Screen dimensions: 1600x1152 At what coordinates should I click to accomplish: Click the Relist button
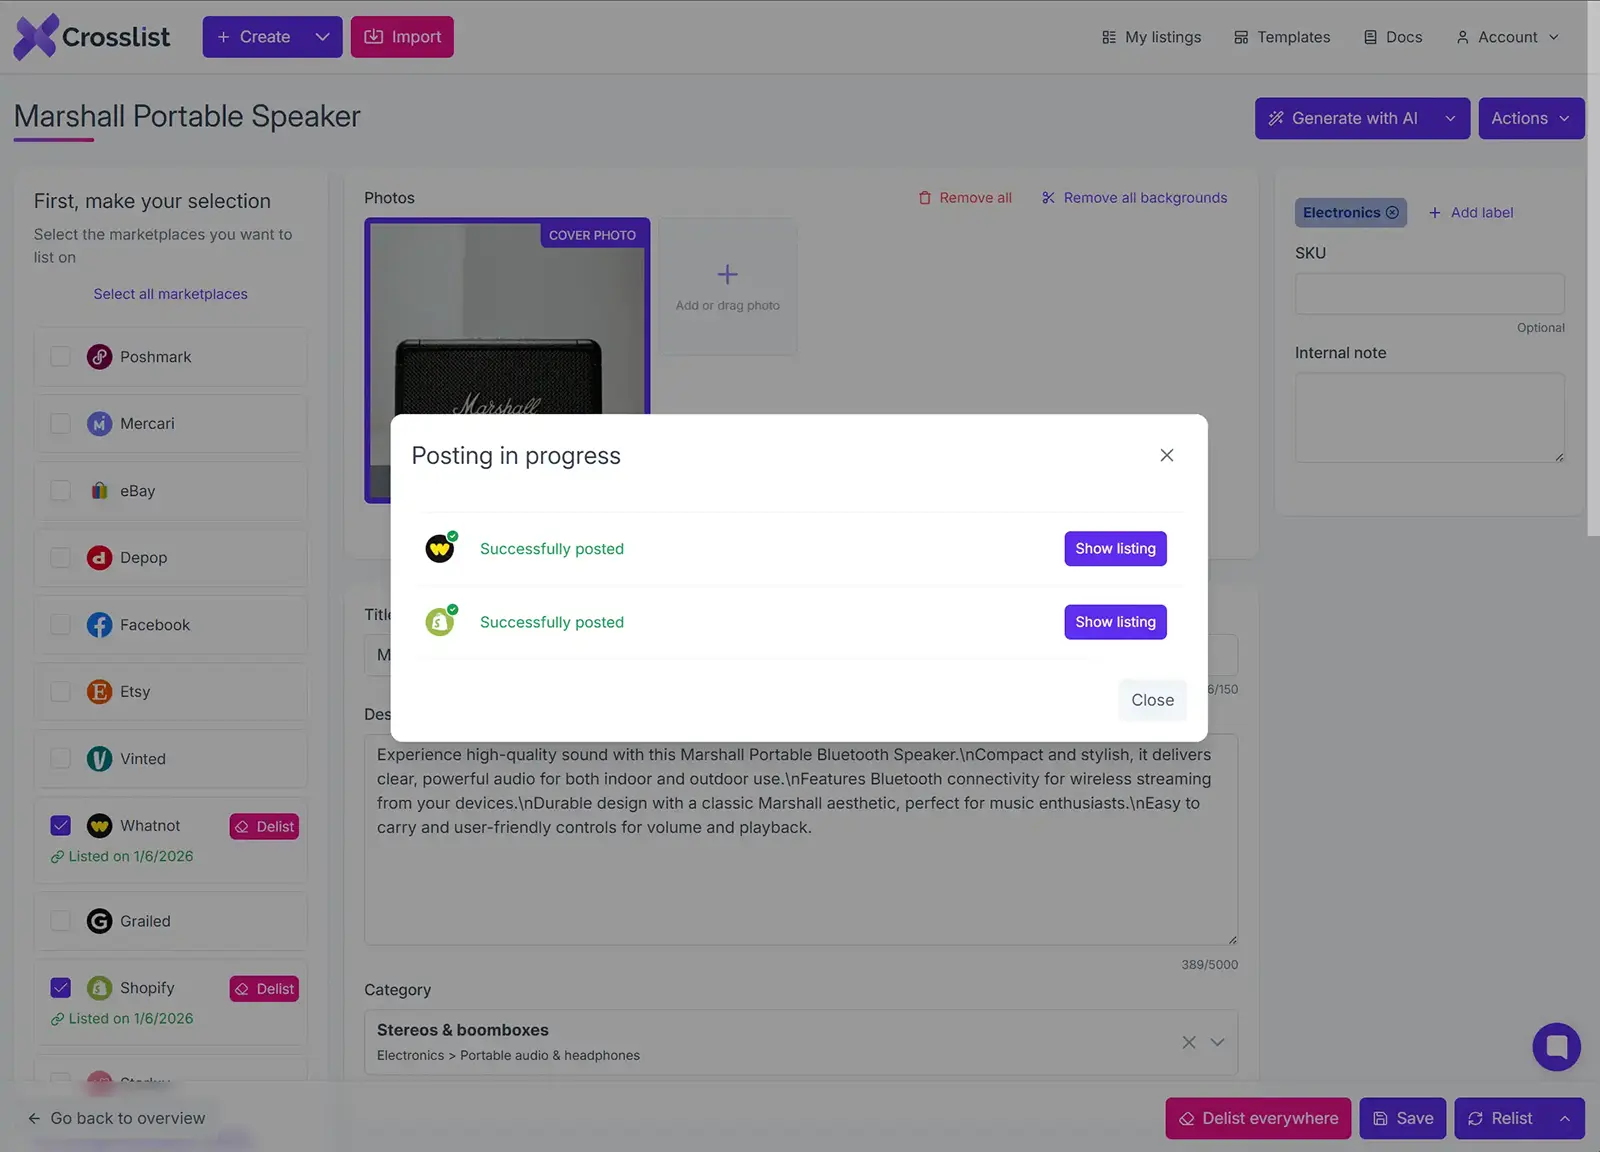[1500, 1118]
